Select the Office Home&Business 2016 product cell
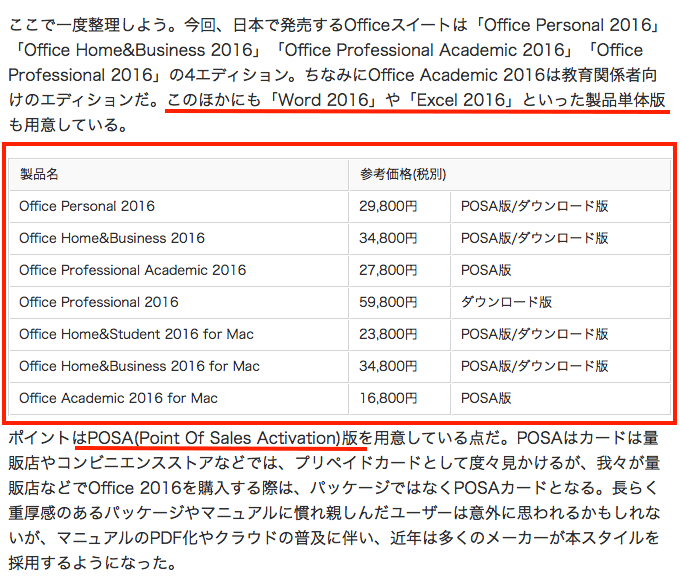The height and width of the screenshot is (585, 680). 179,239
